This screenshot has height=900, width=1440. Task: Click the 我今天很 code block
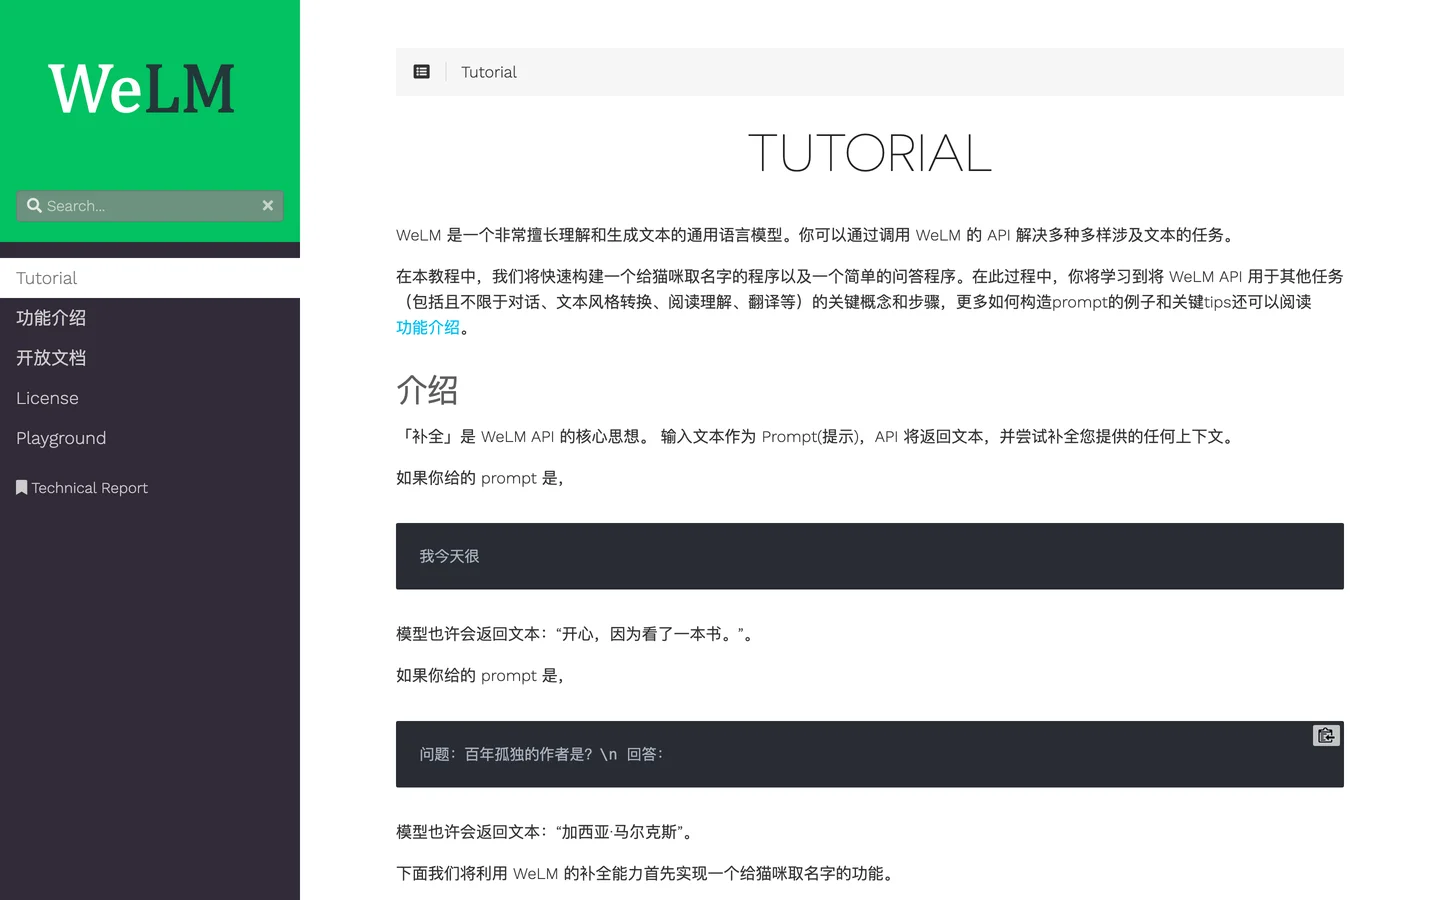click(x=870, y=556)
